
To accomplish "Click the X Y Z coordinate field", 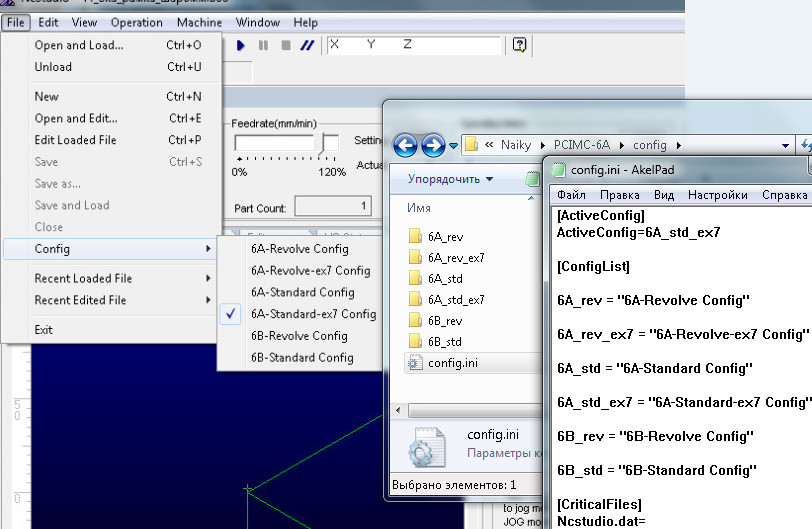I will (x=415, y=45).
